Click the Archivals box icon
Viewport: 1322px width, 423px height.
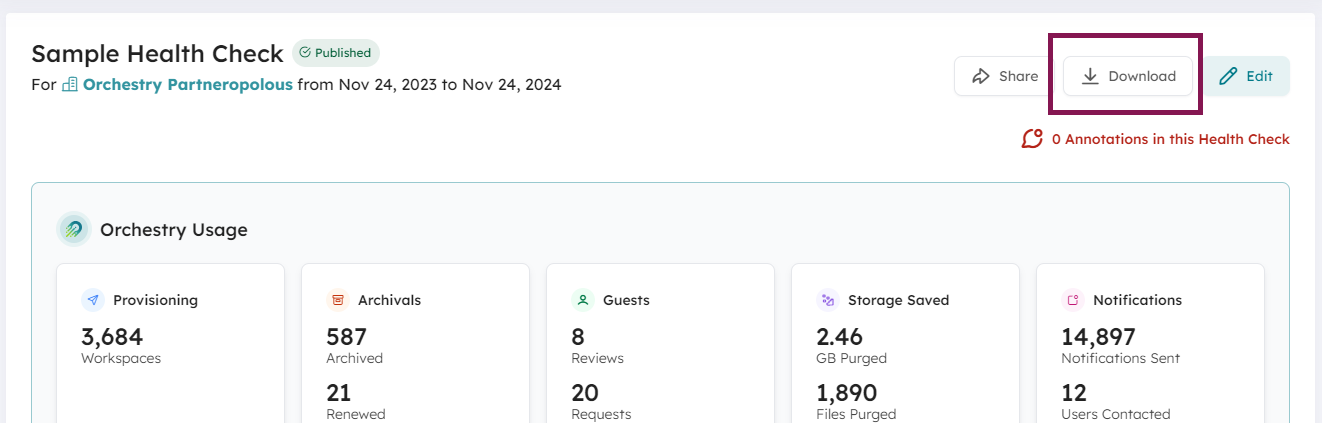point(338,300)
